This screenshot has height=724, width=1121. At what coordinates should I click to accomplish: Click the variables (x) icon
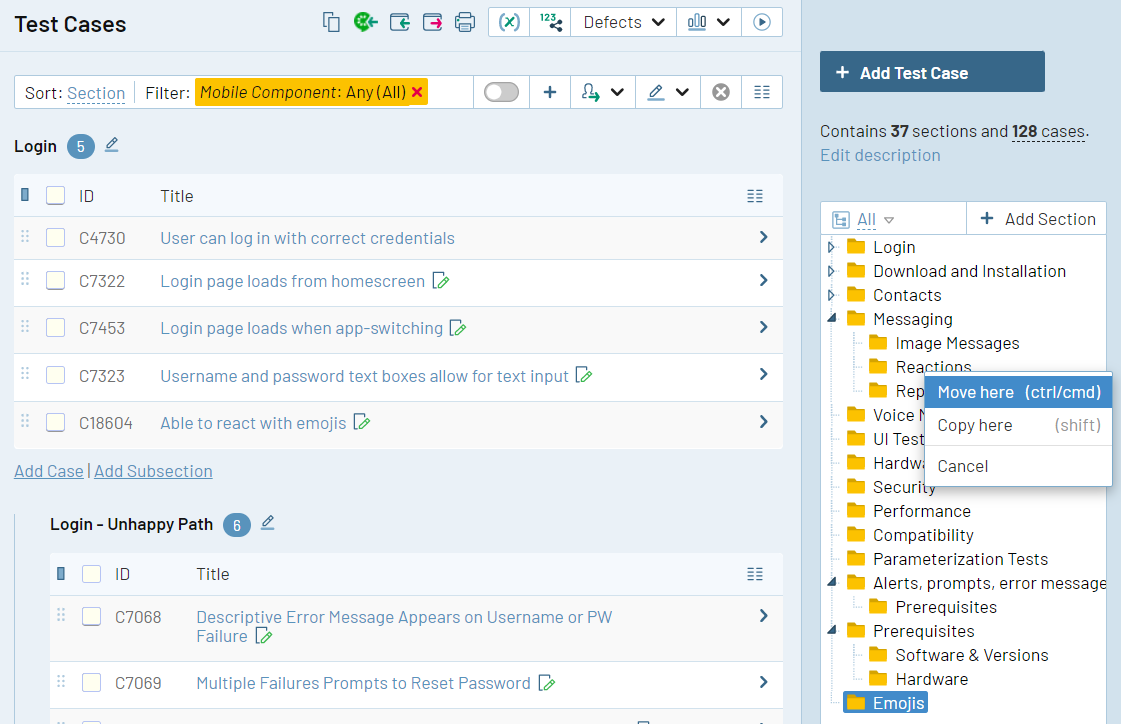[x=509, y=22]
